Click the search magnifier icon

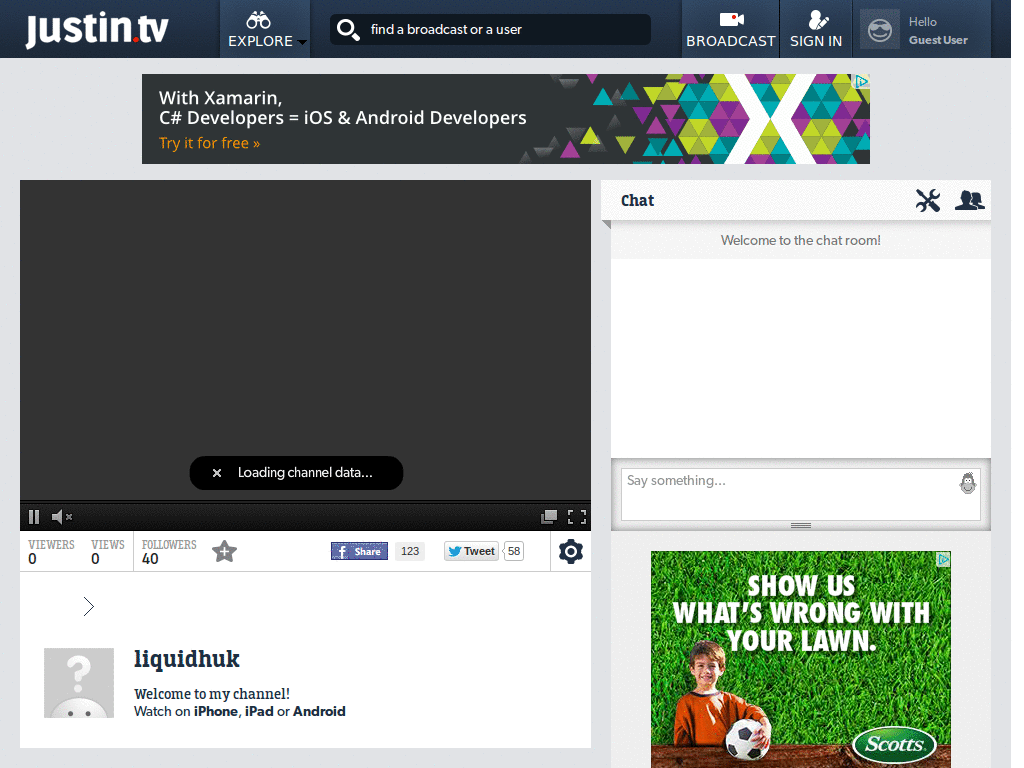tap(348, 29)
